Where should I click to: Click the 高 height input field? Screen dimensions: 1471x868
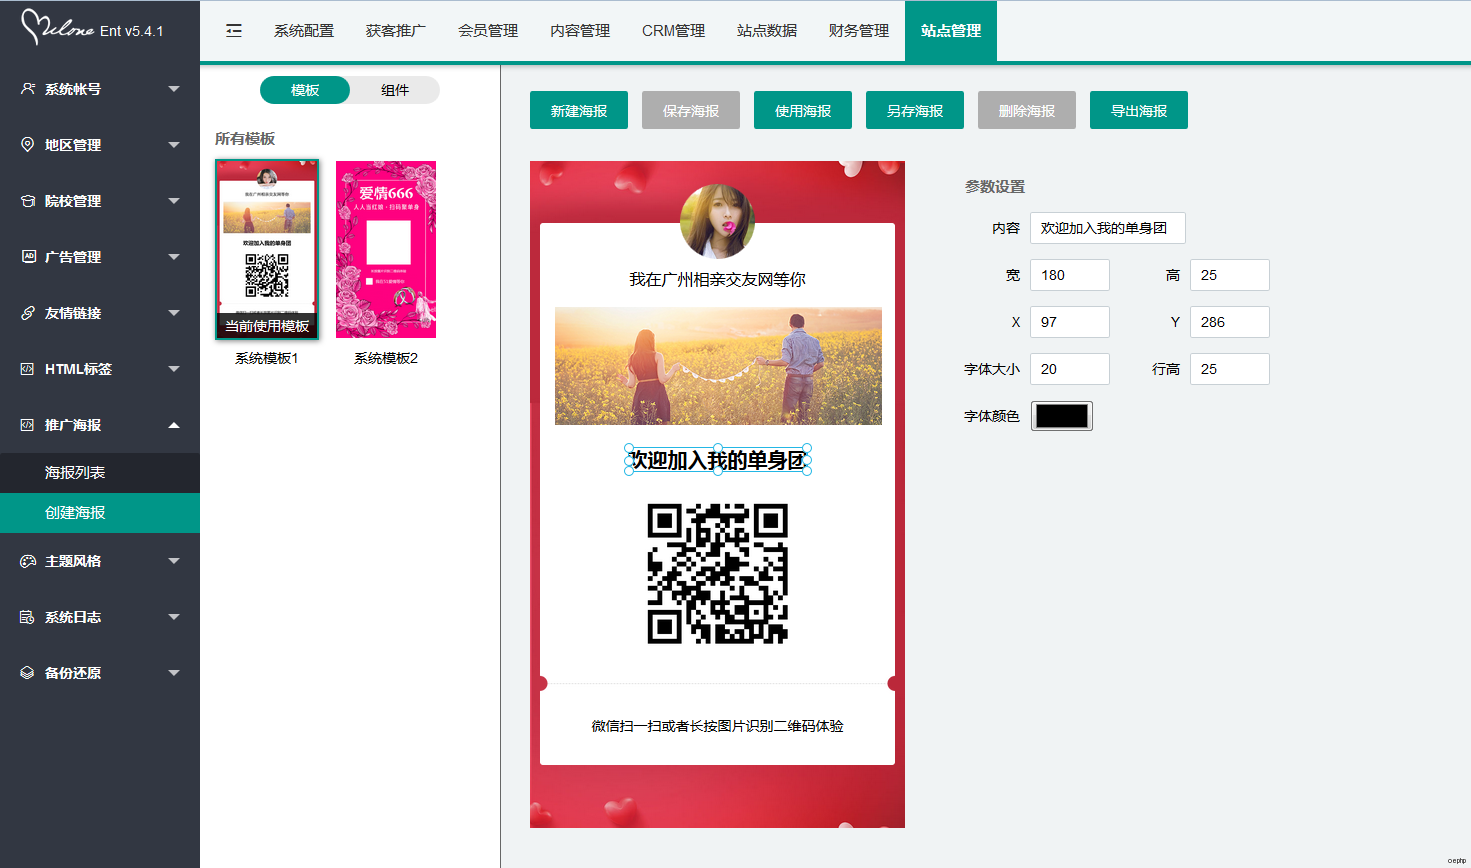tap(1230, 275)
